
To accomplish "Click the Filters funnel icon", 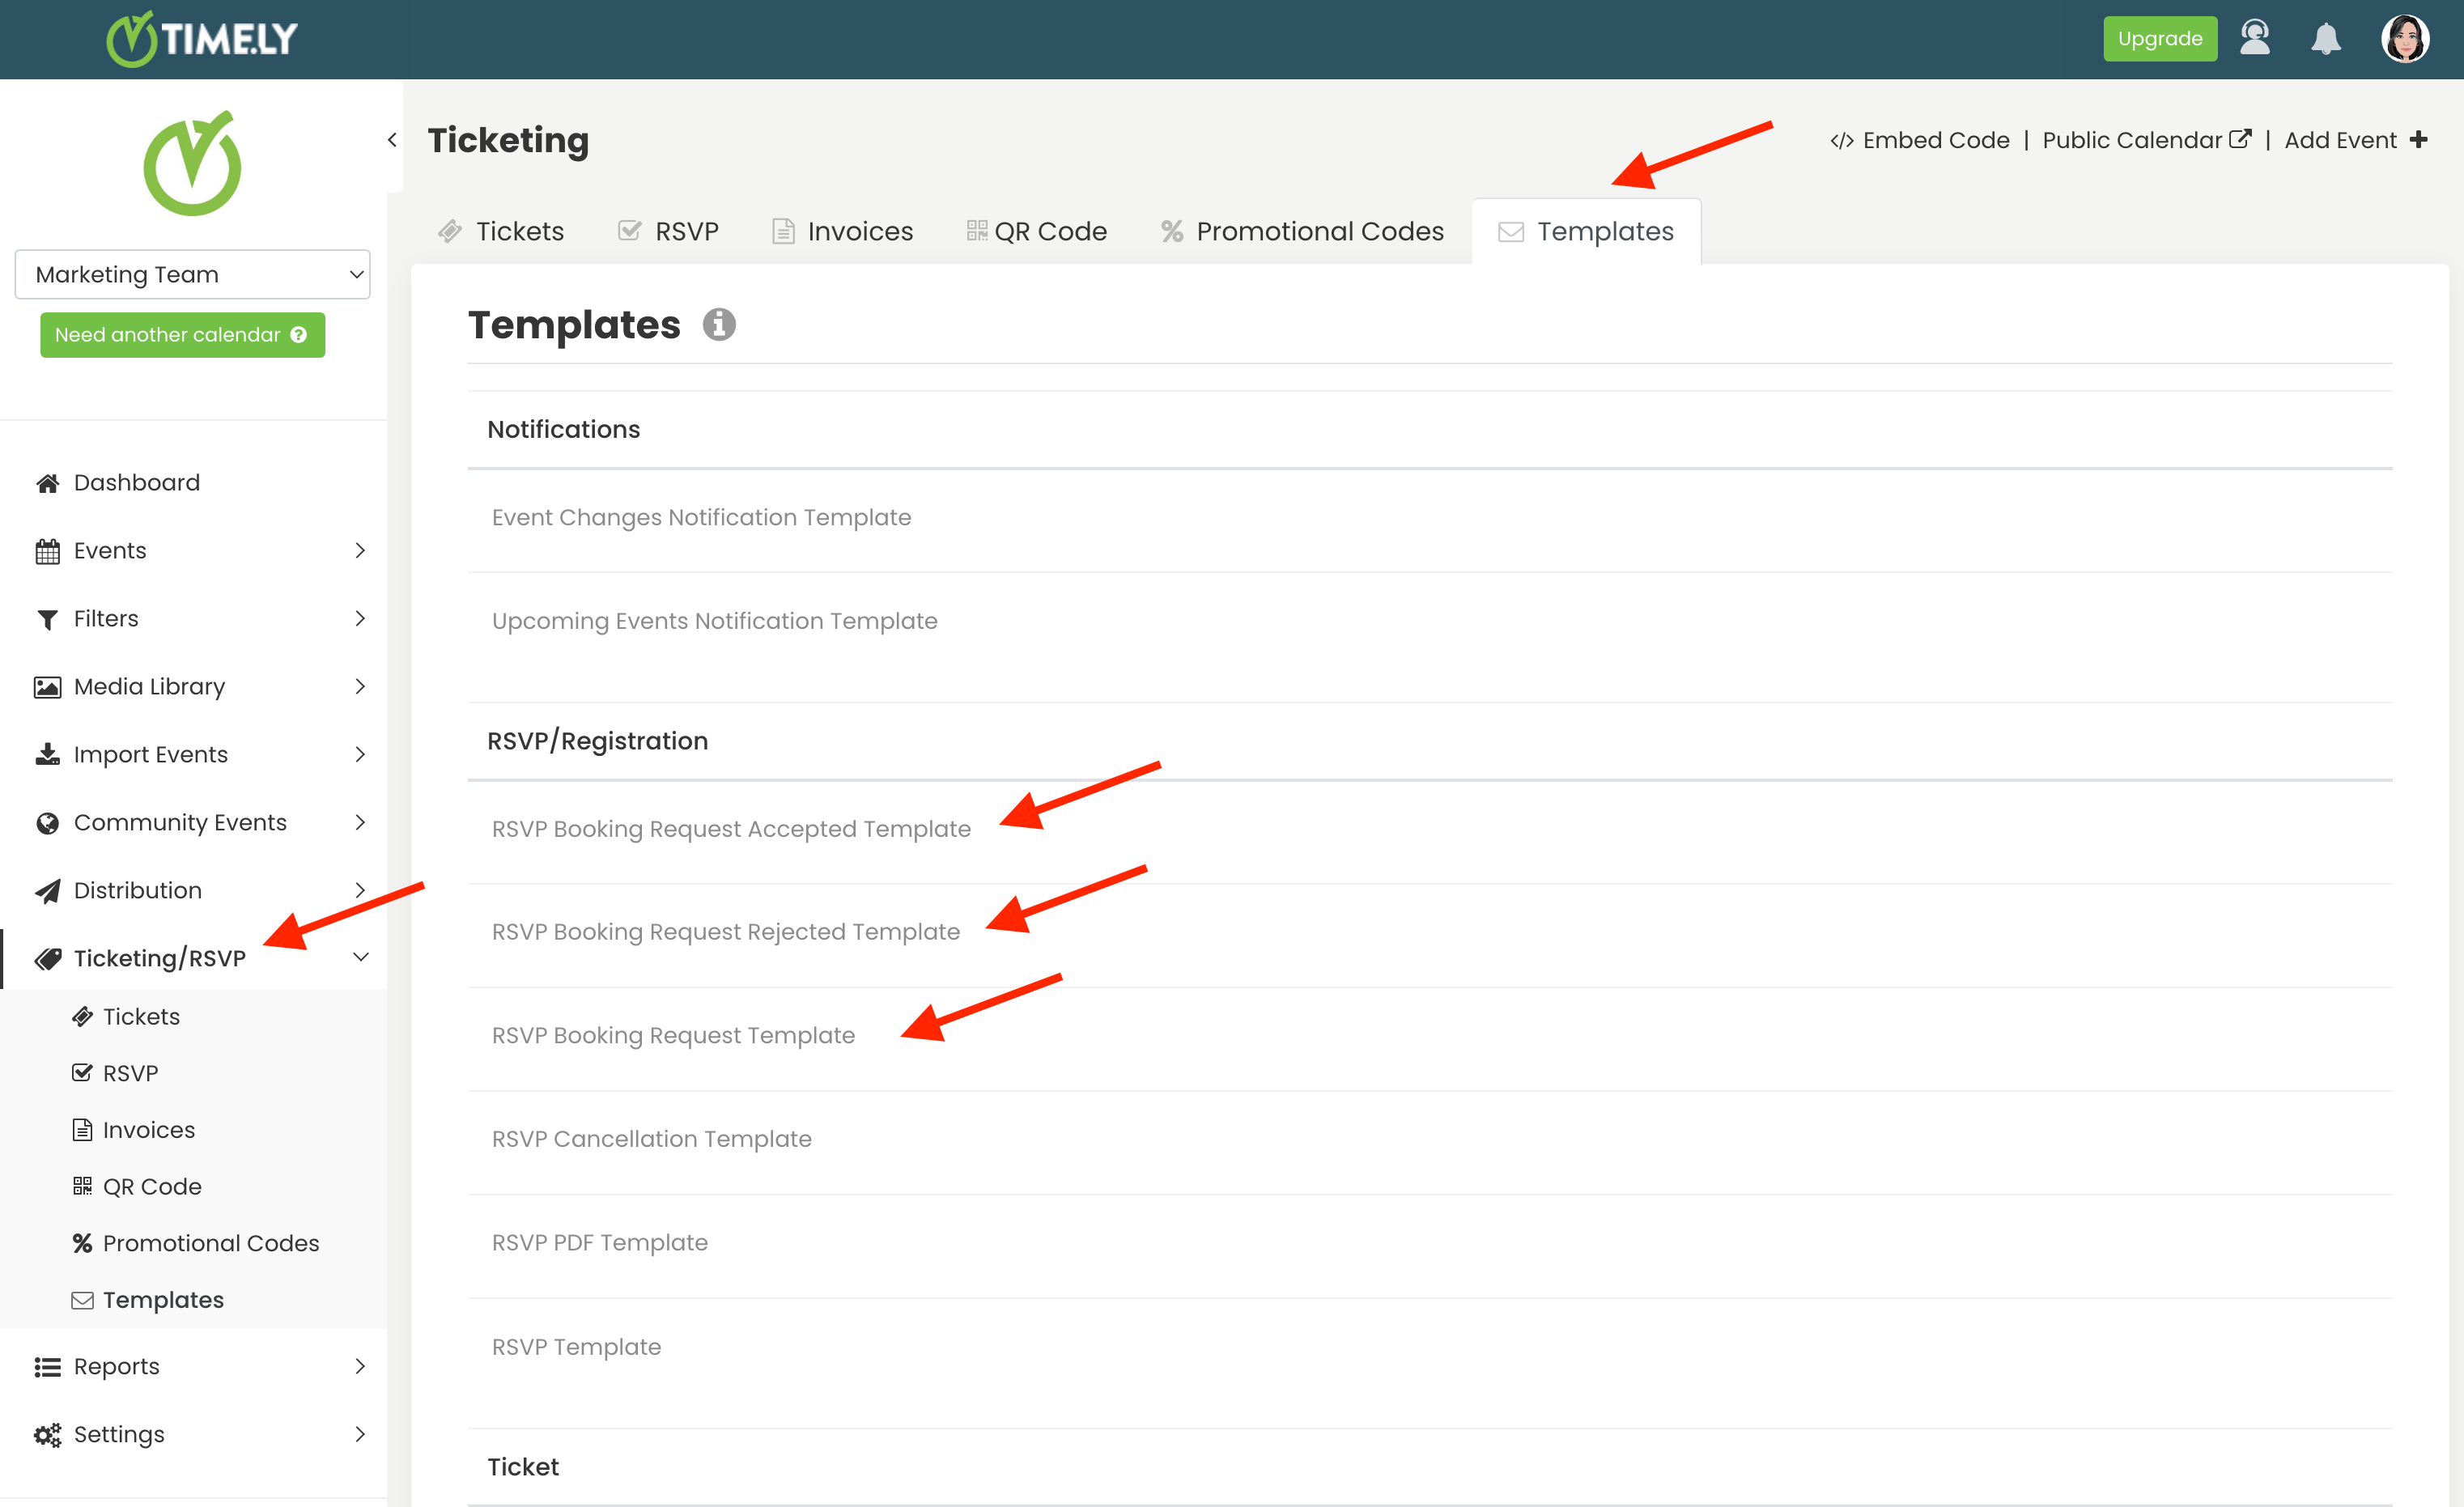I will pos(47,619).
